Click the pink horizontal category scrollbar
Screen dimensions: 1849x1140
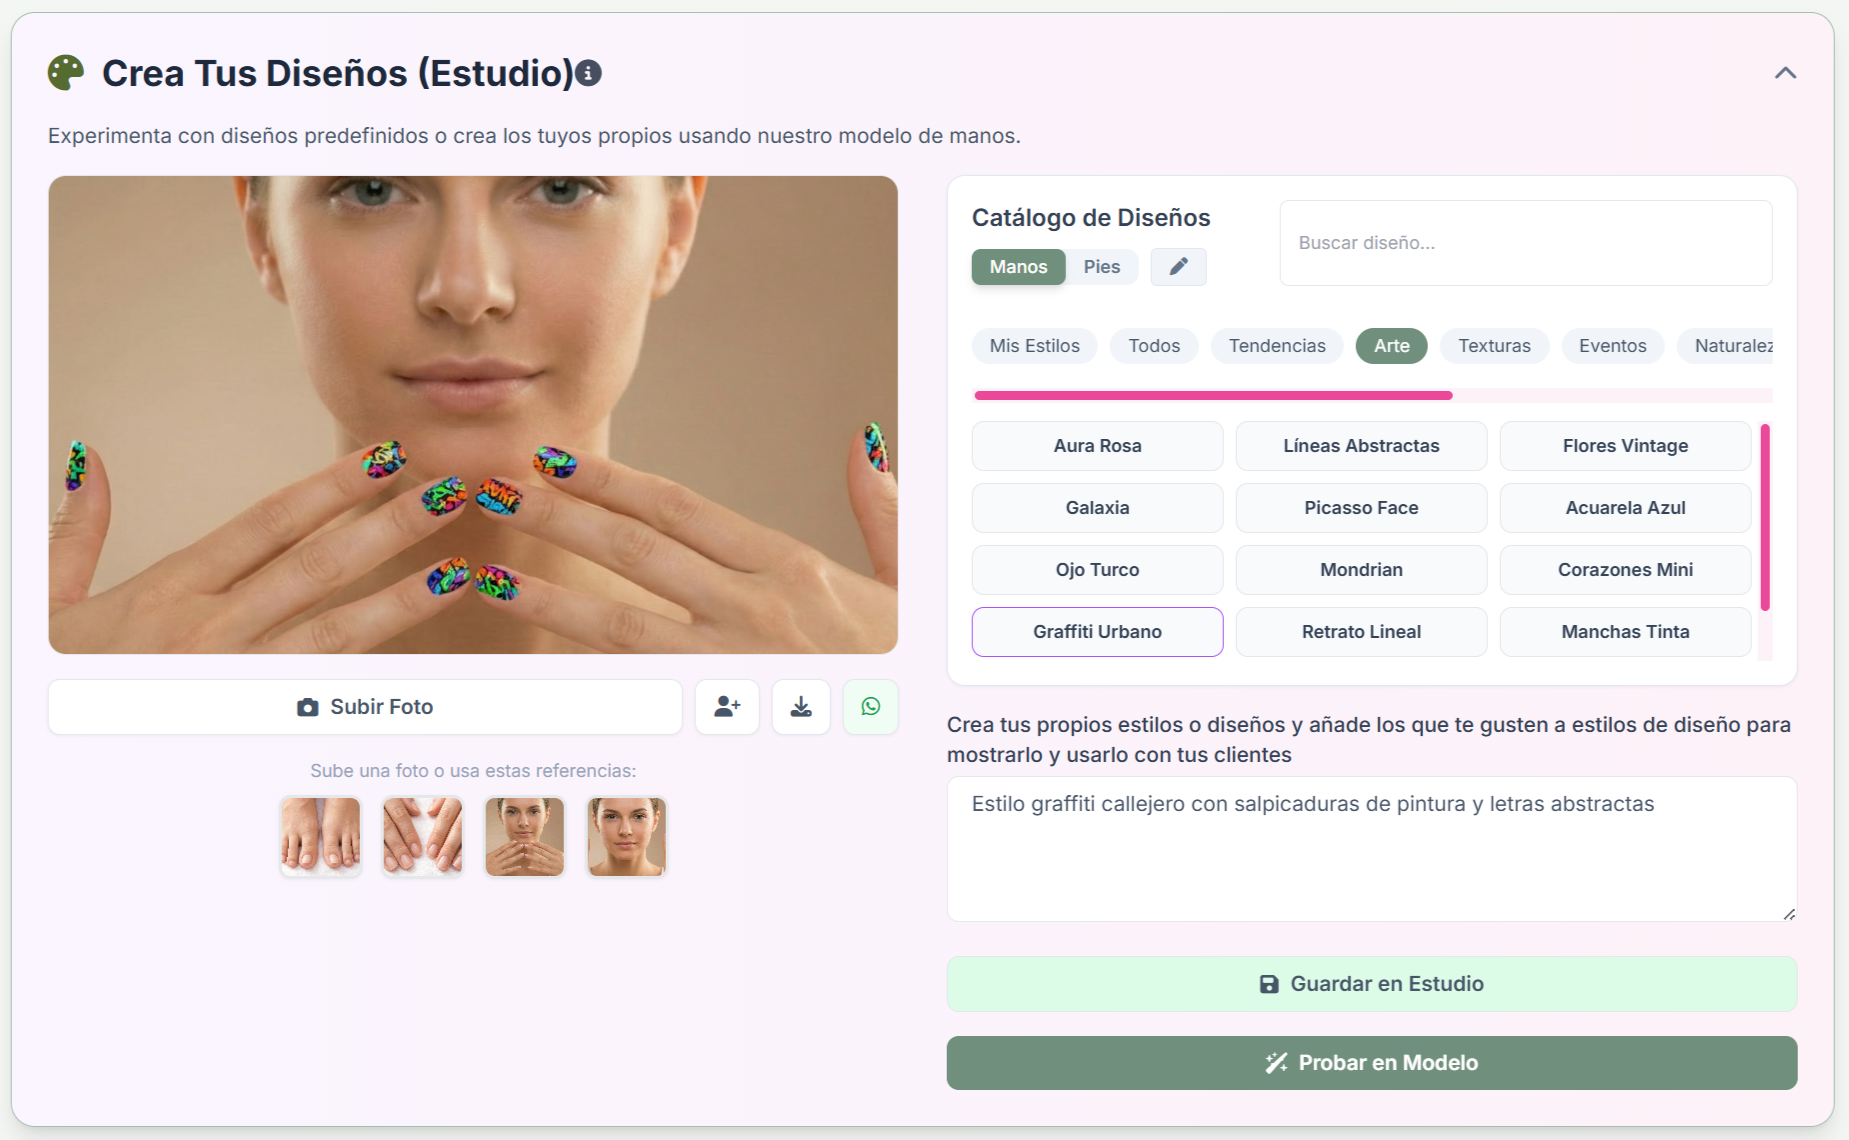pyautogui.click(x=1213, y=396)
